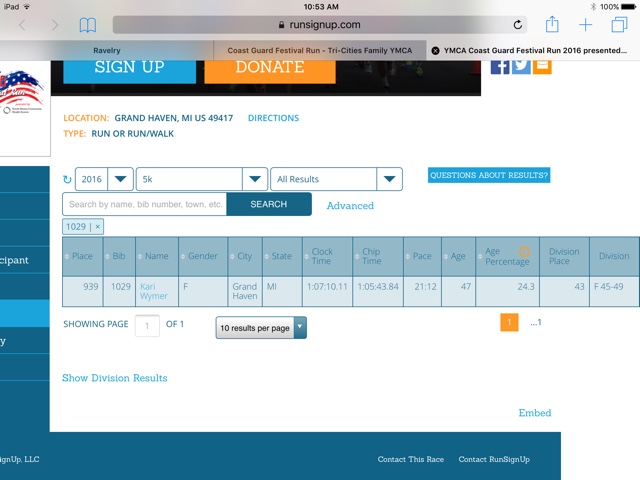The image size is (640, 480).
Task: Refresh results with the circular arrow icon
Action: click(x=67, y=179)
